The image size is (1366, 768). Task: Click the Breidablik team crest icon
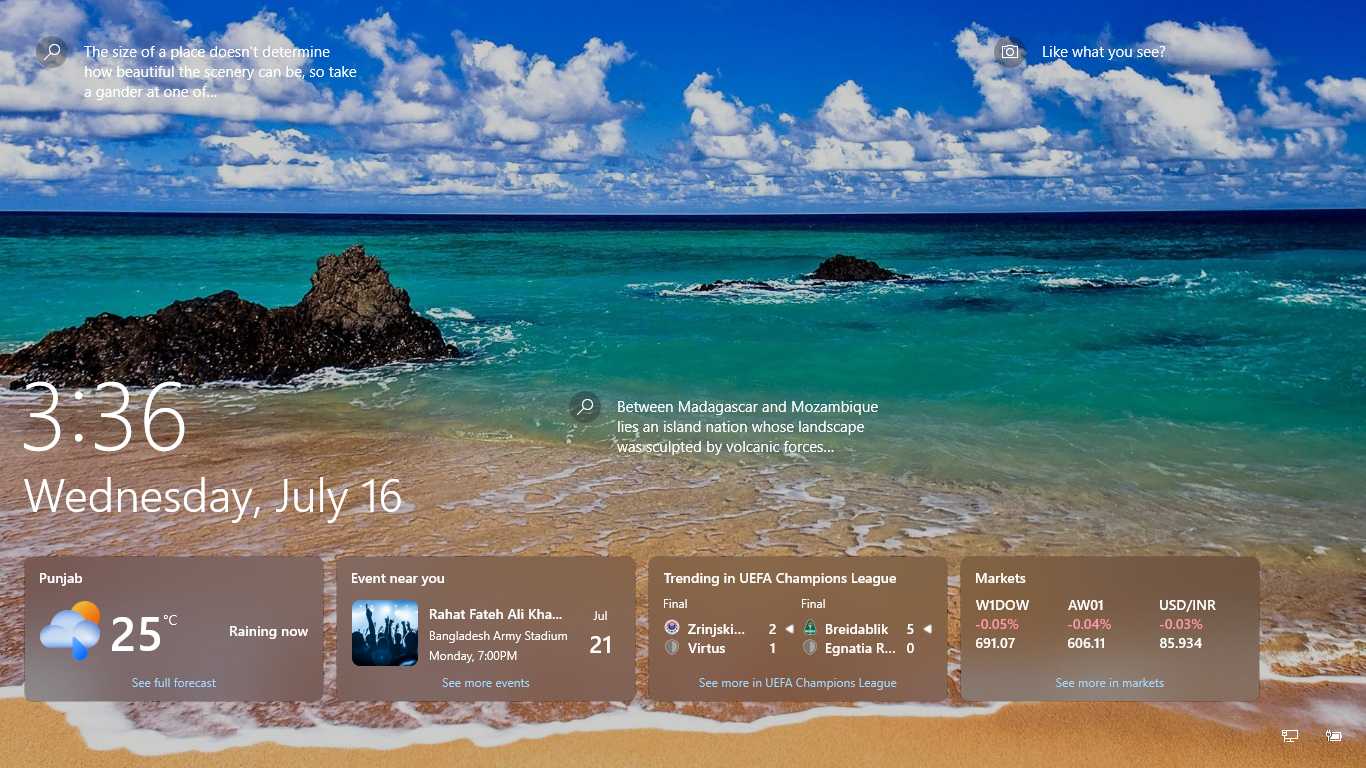810,628
